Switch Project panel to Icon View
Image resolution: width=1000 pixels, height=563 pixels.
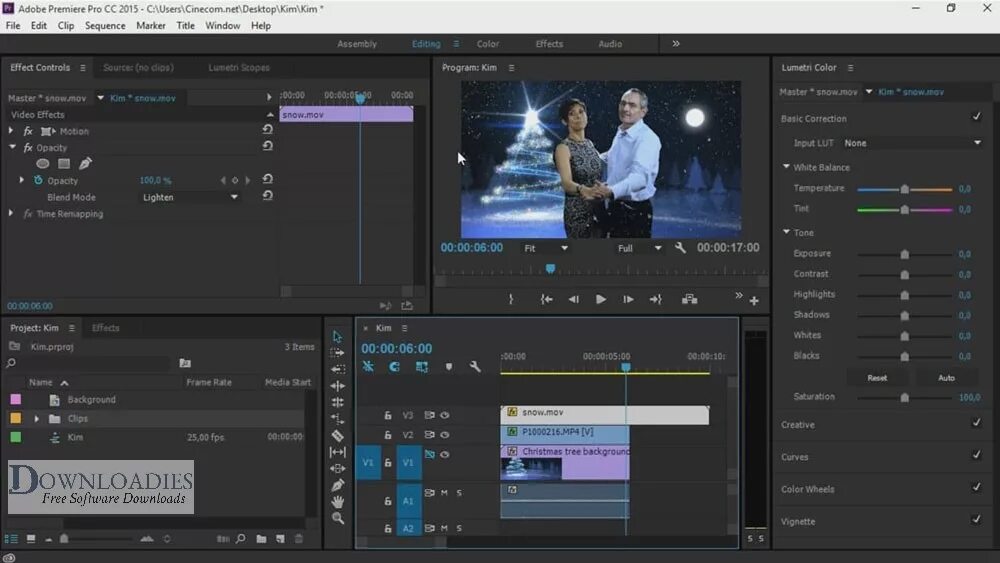click(31, 539)
